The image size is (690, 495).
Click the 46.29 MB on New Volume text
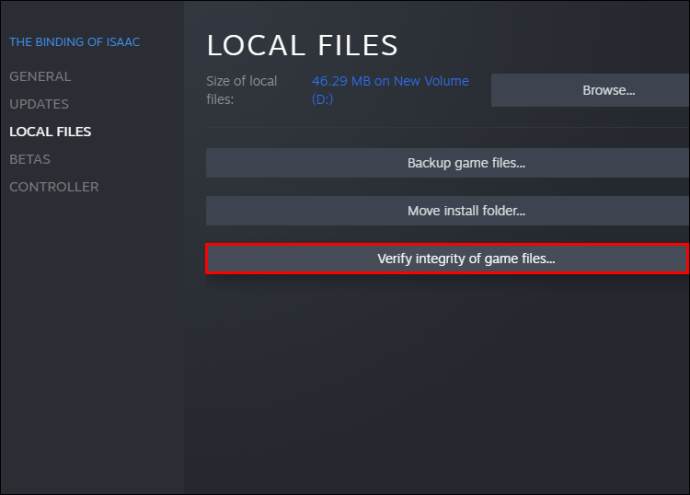click(390, 81)
